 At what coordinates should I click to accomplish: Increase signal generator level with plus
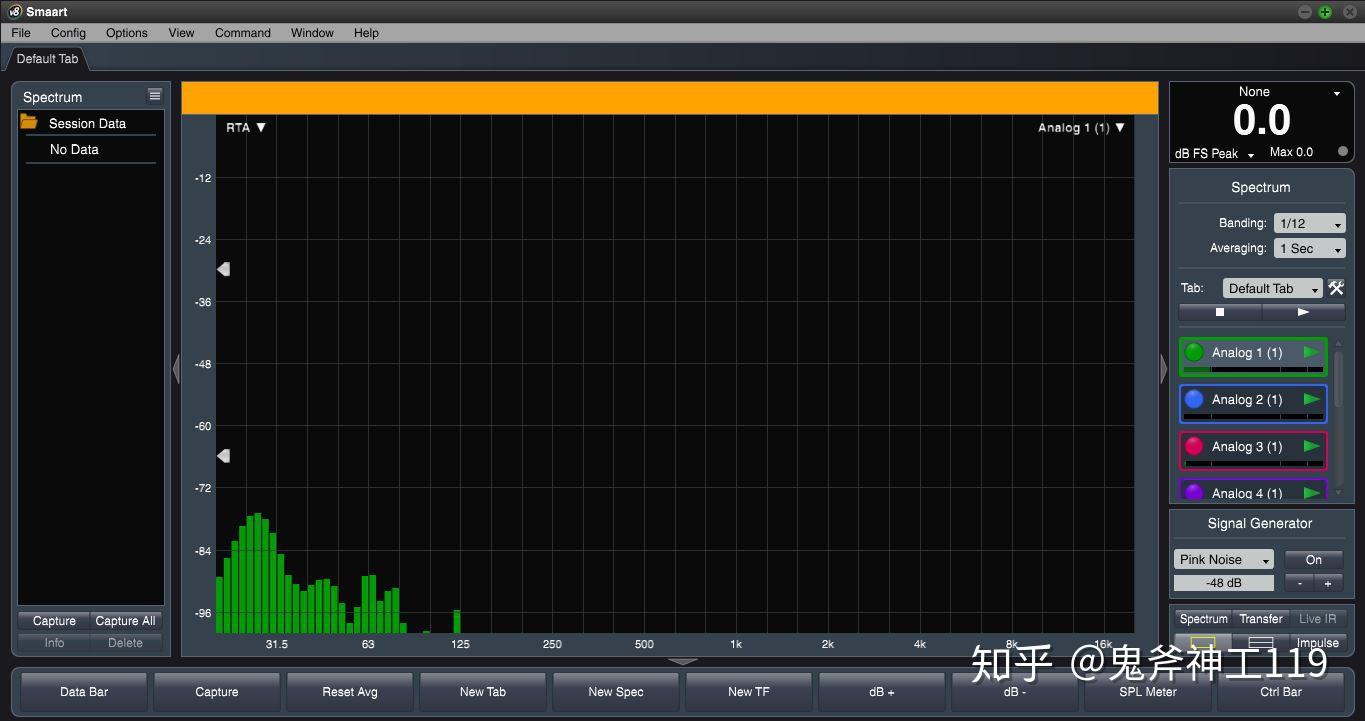click(x=1328, y=583)
